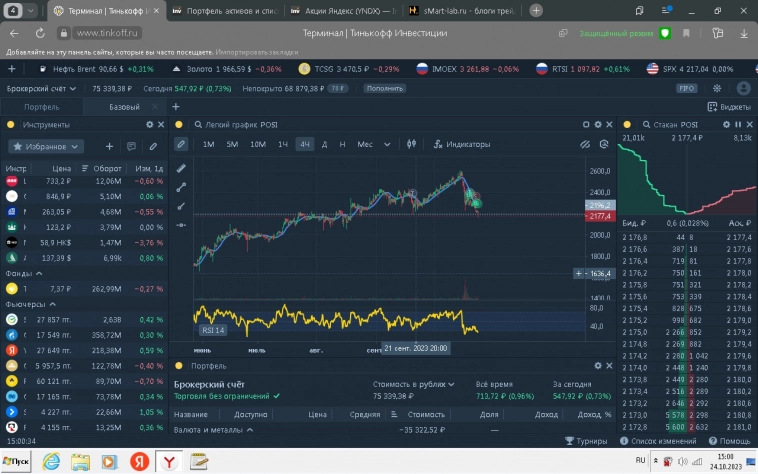Maximize the Легкий график POSI widget
This screenshot has height=474, width=758.
click(x=586, y=125)
